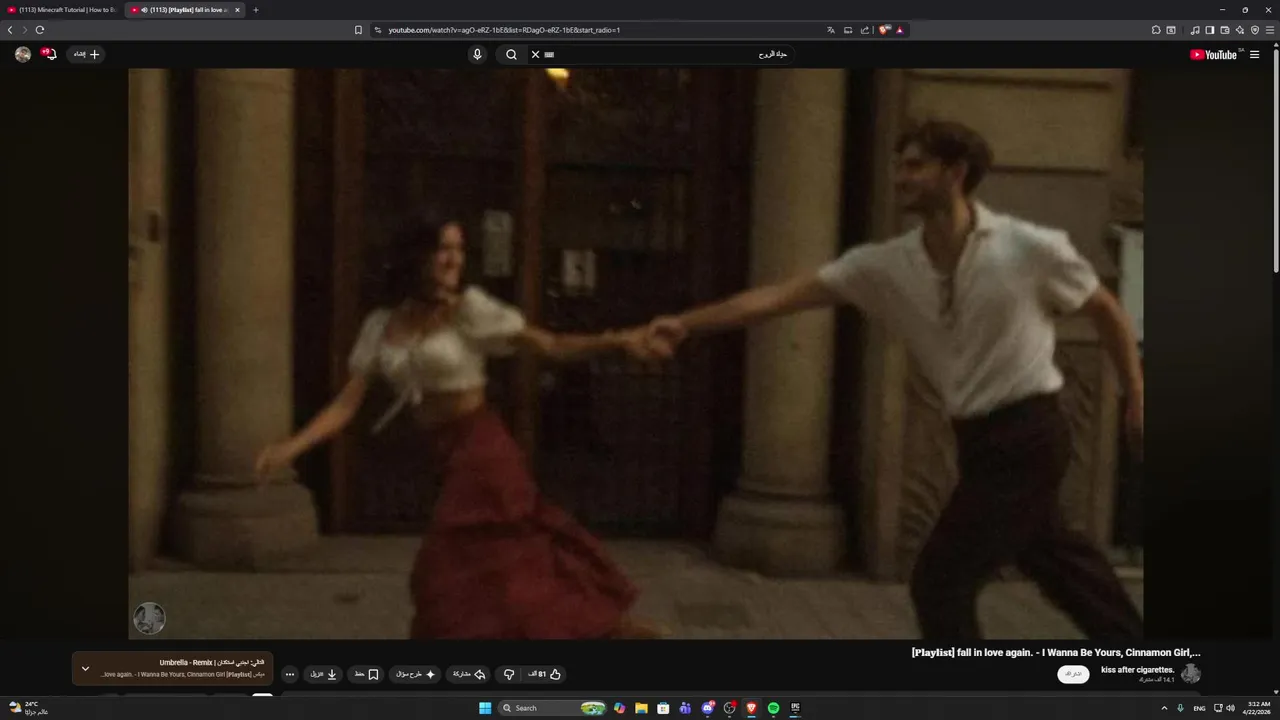Open Epic Games Launcher from the taskbar

796,708
